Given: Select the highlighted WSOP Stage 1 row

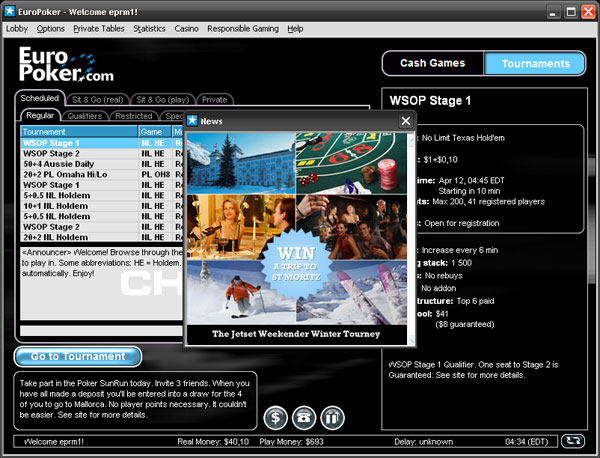Looking at the screenshot, I should (x=101, y=143).
